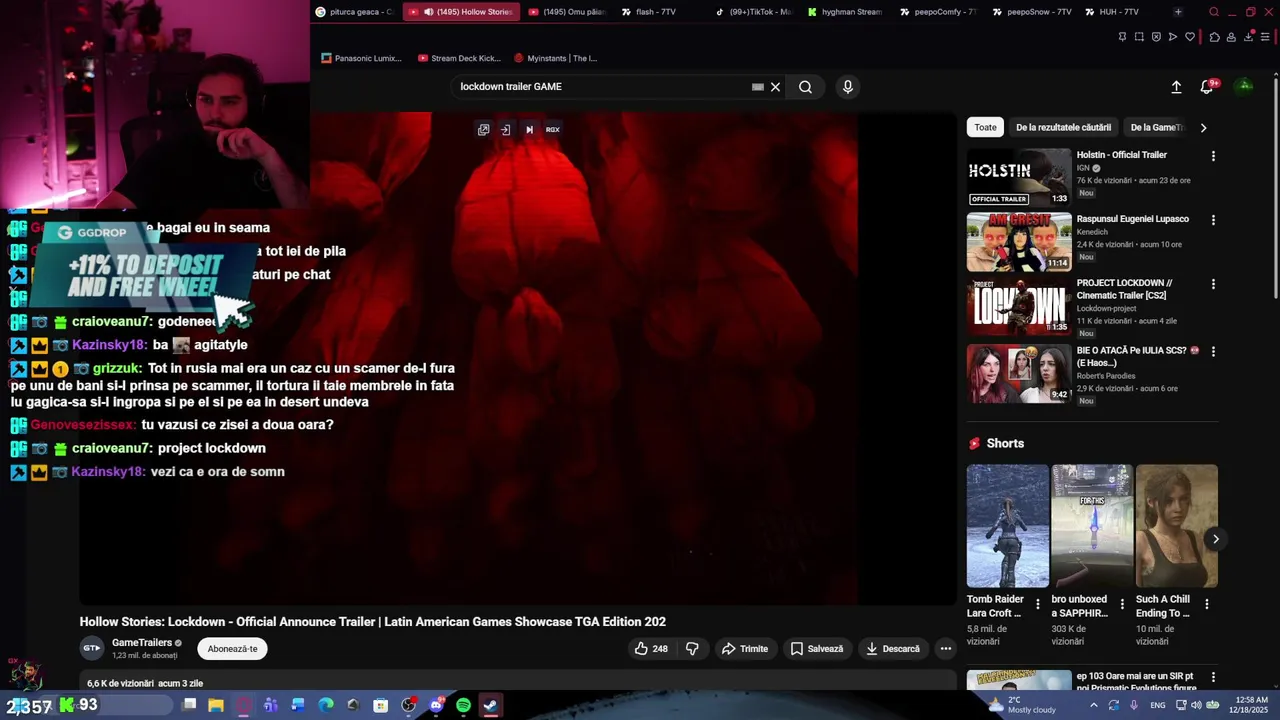Click the RGX label icon above the player
Viewport: 1280px width, 720px height.
point(553,129)
